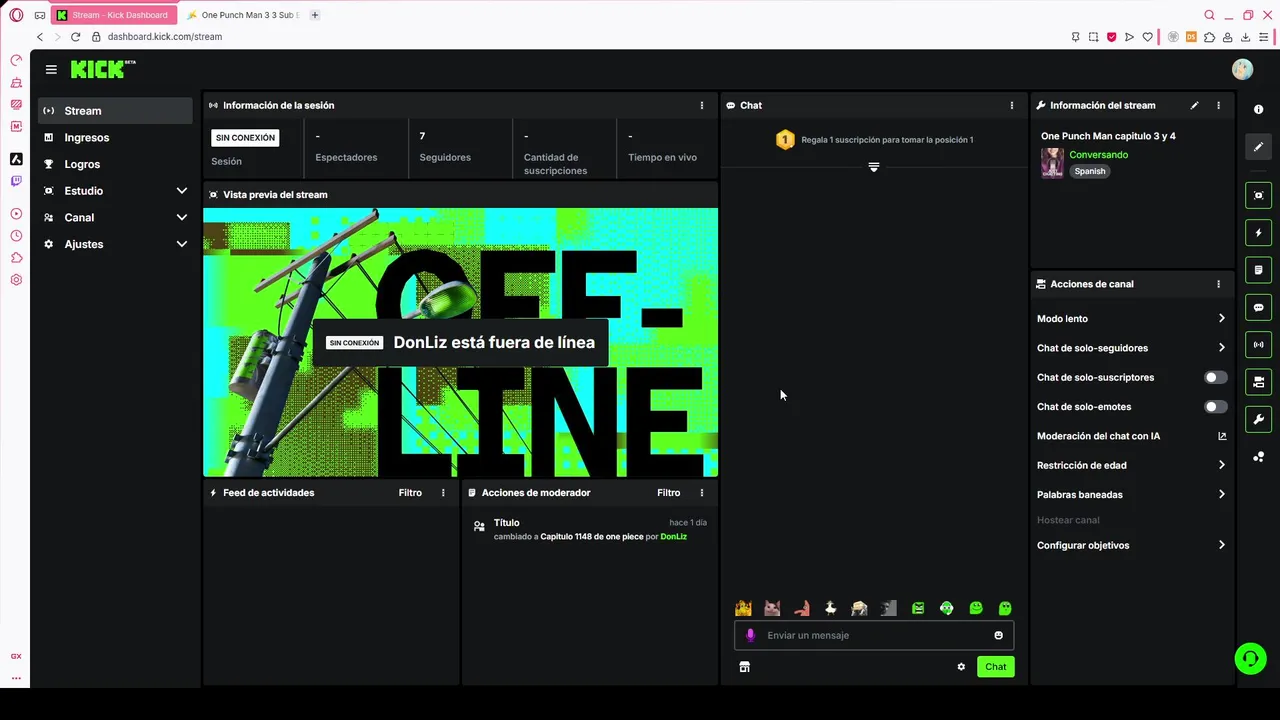This screenshot has width=1280, height=720.
Task: Open options for Información del stream panel
Action: click(1218, 105)
